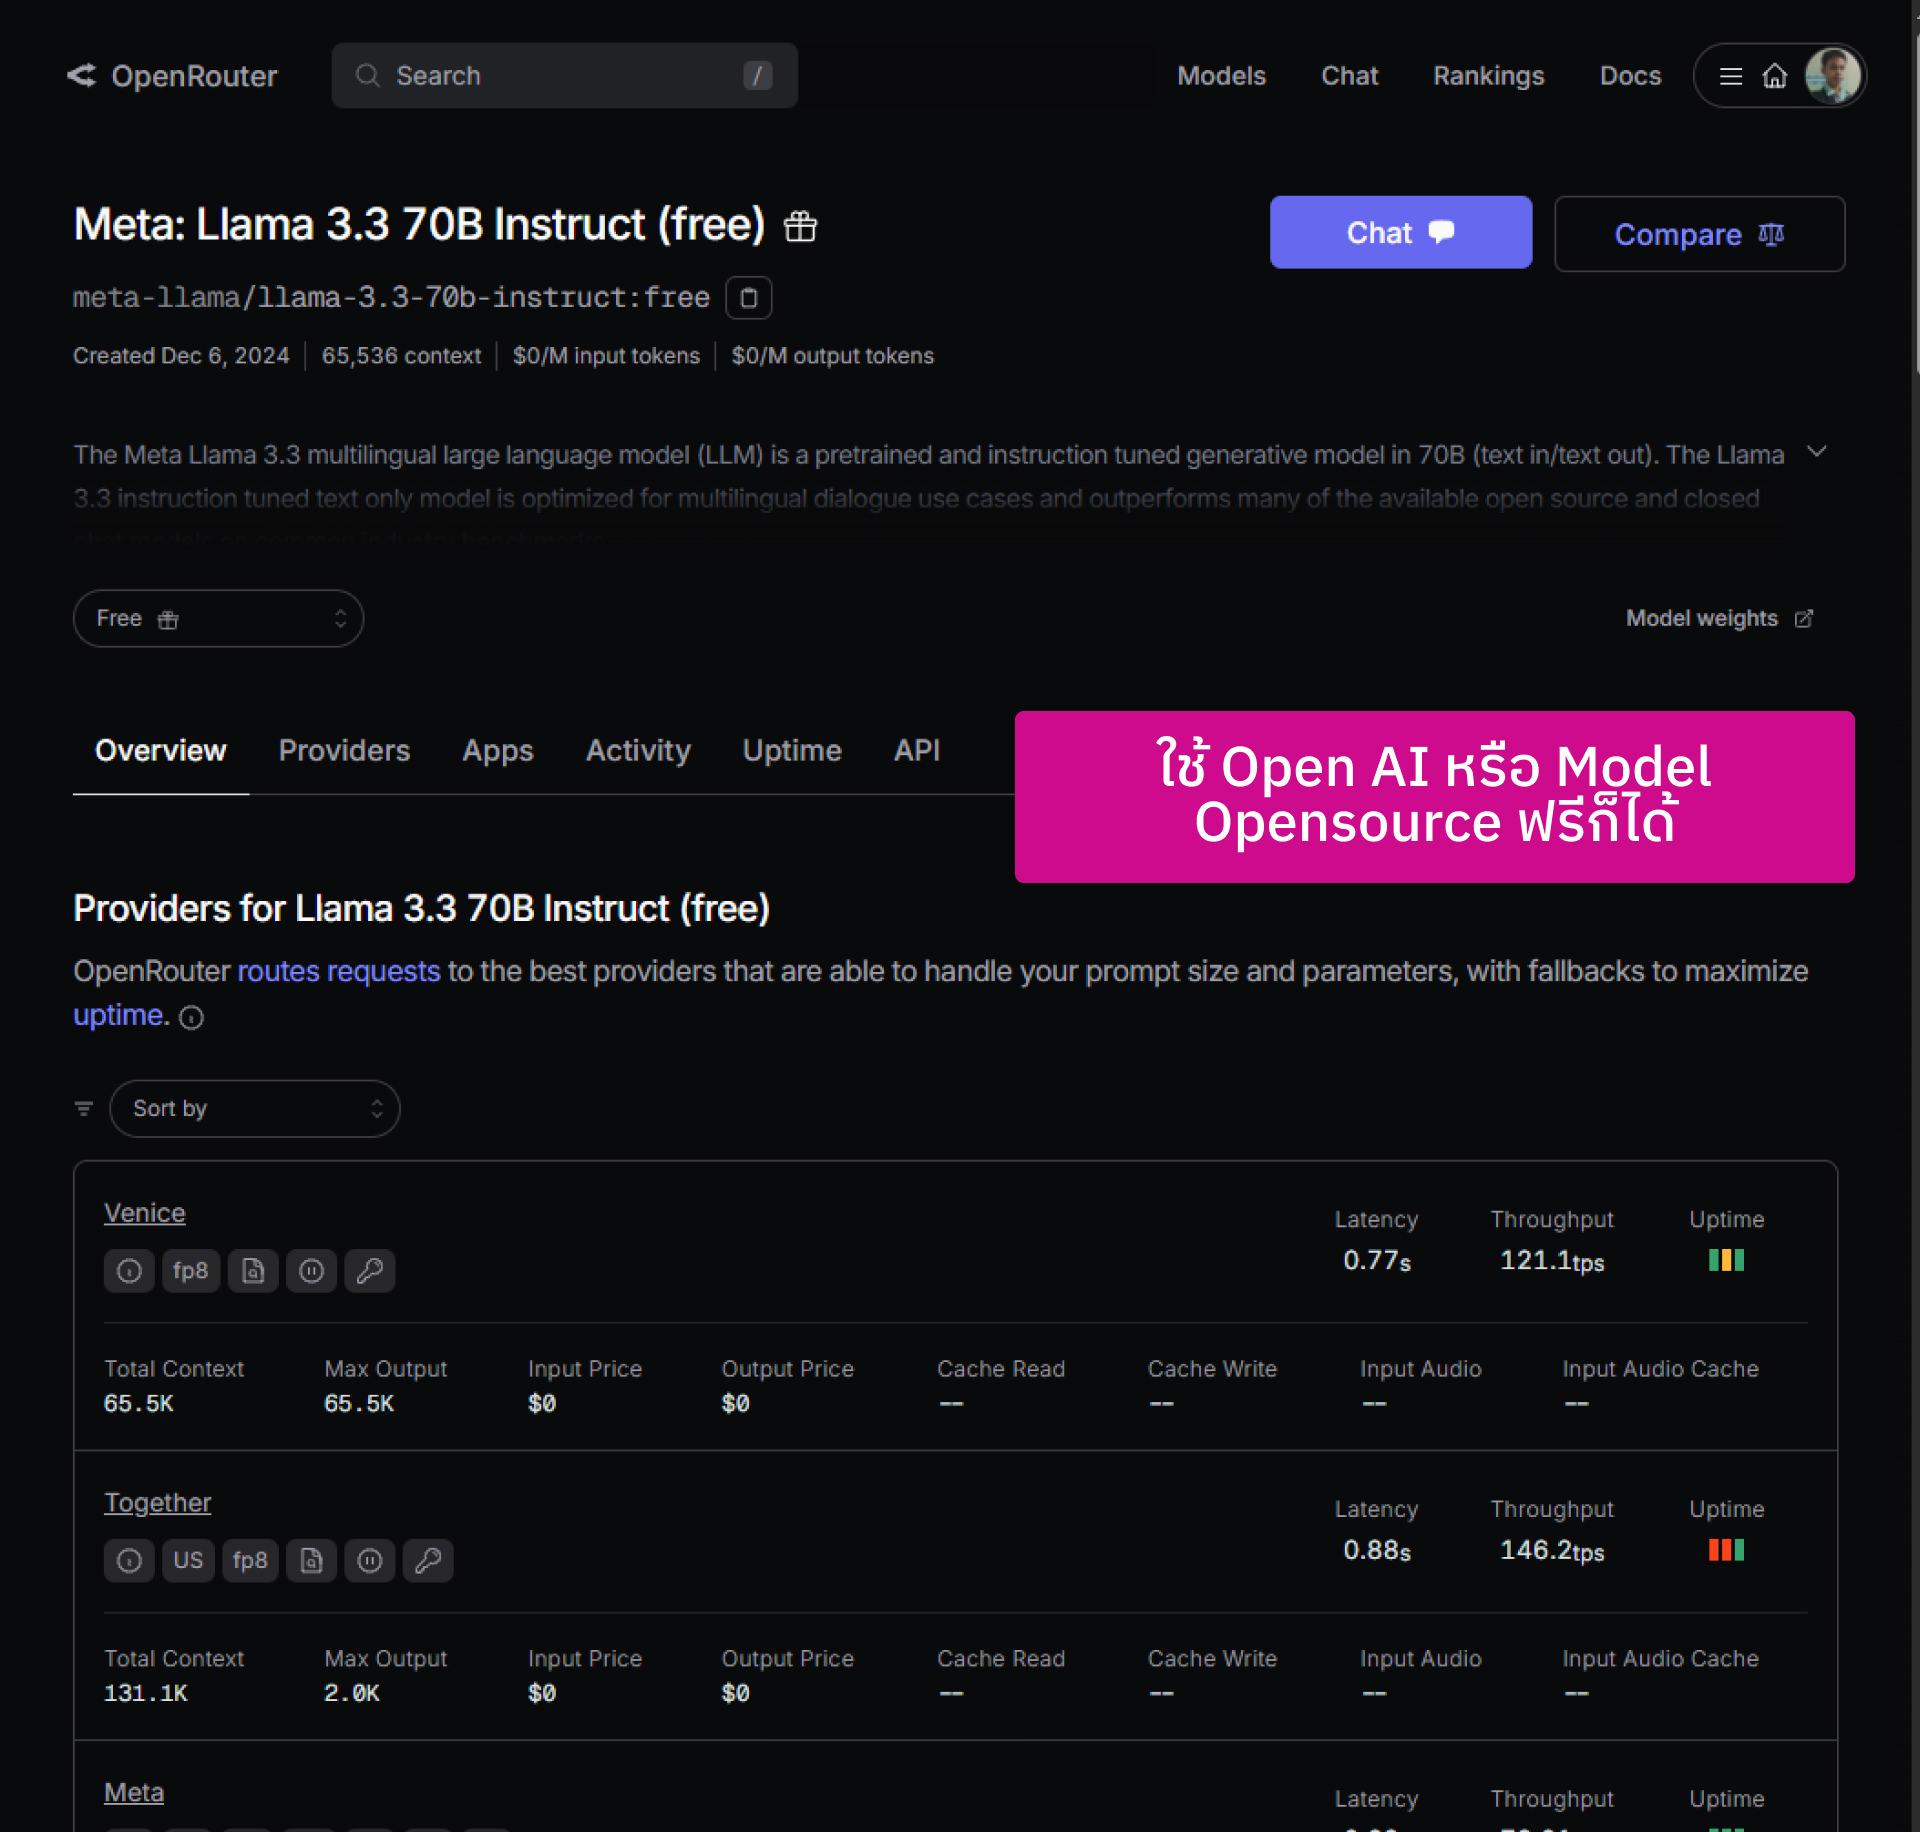Viewport: 1920px width, 1832px height.
Task: Open the user avatar profile
Action: [1832, 76]
